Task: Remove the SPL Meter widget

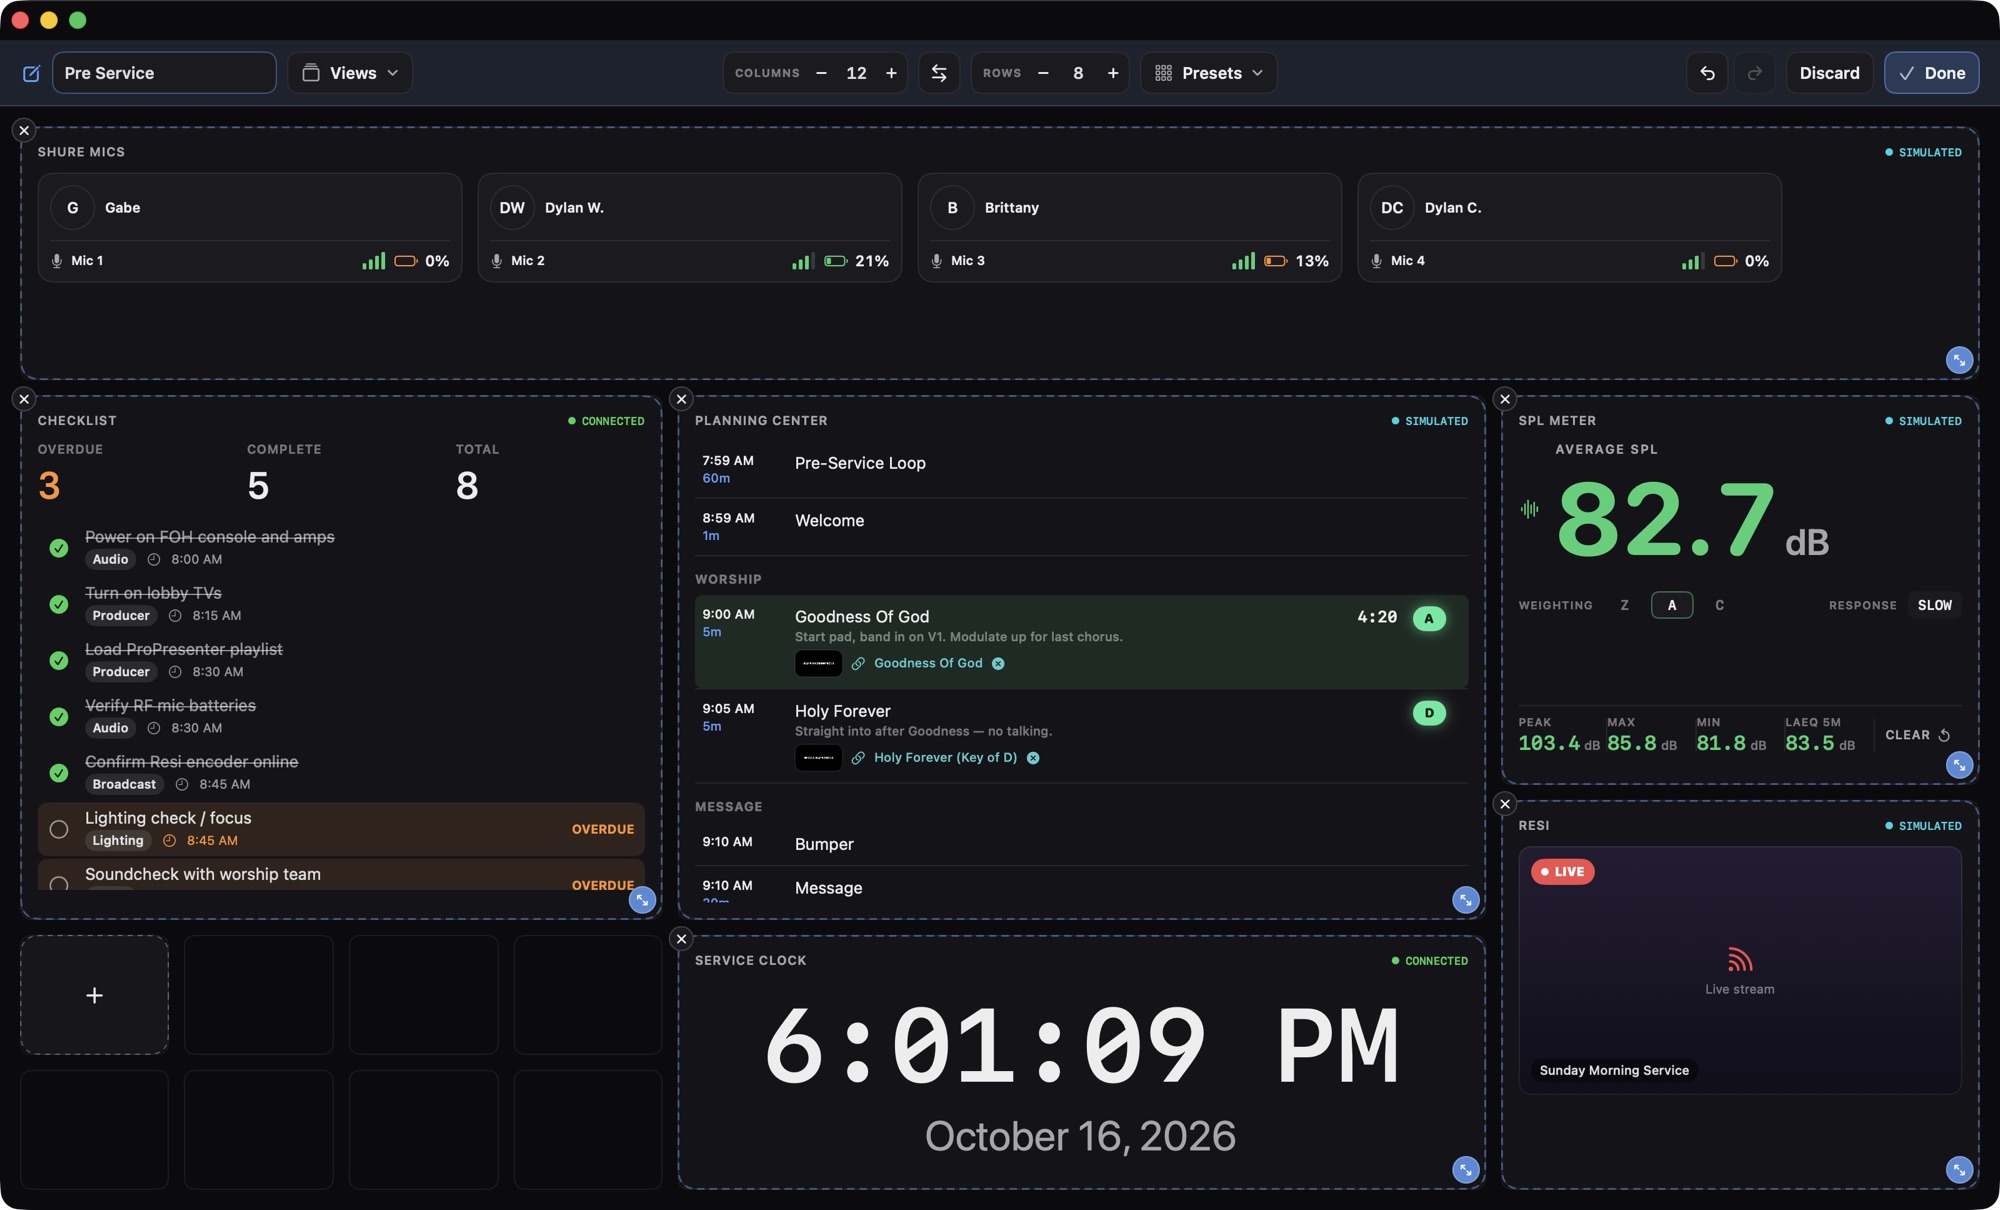Action: click(x=1505, y=399)
